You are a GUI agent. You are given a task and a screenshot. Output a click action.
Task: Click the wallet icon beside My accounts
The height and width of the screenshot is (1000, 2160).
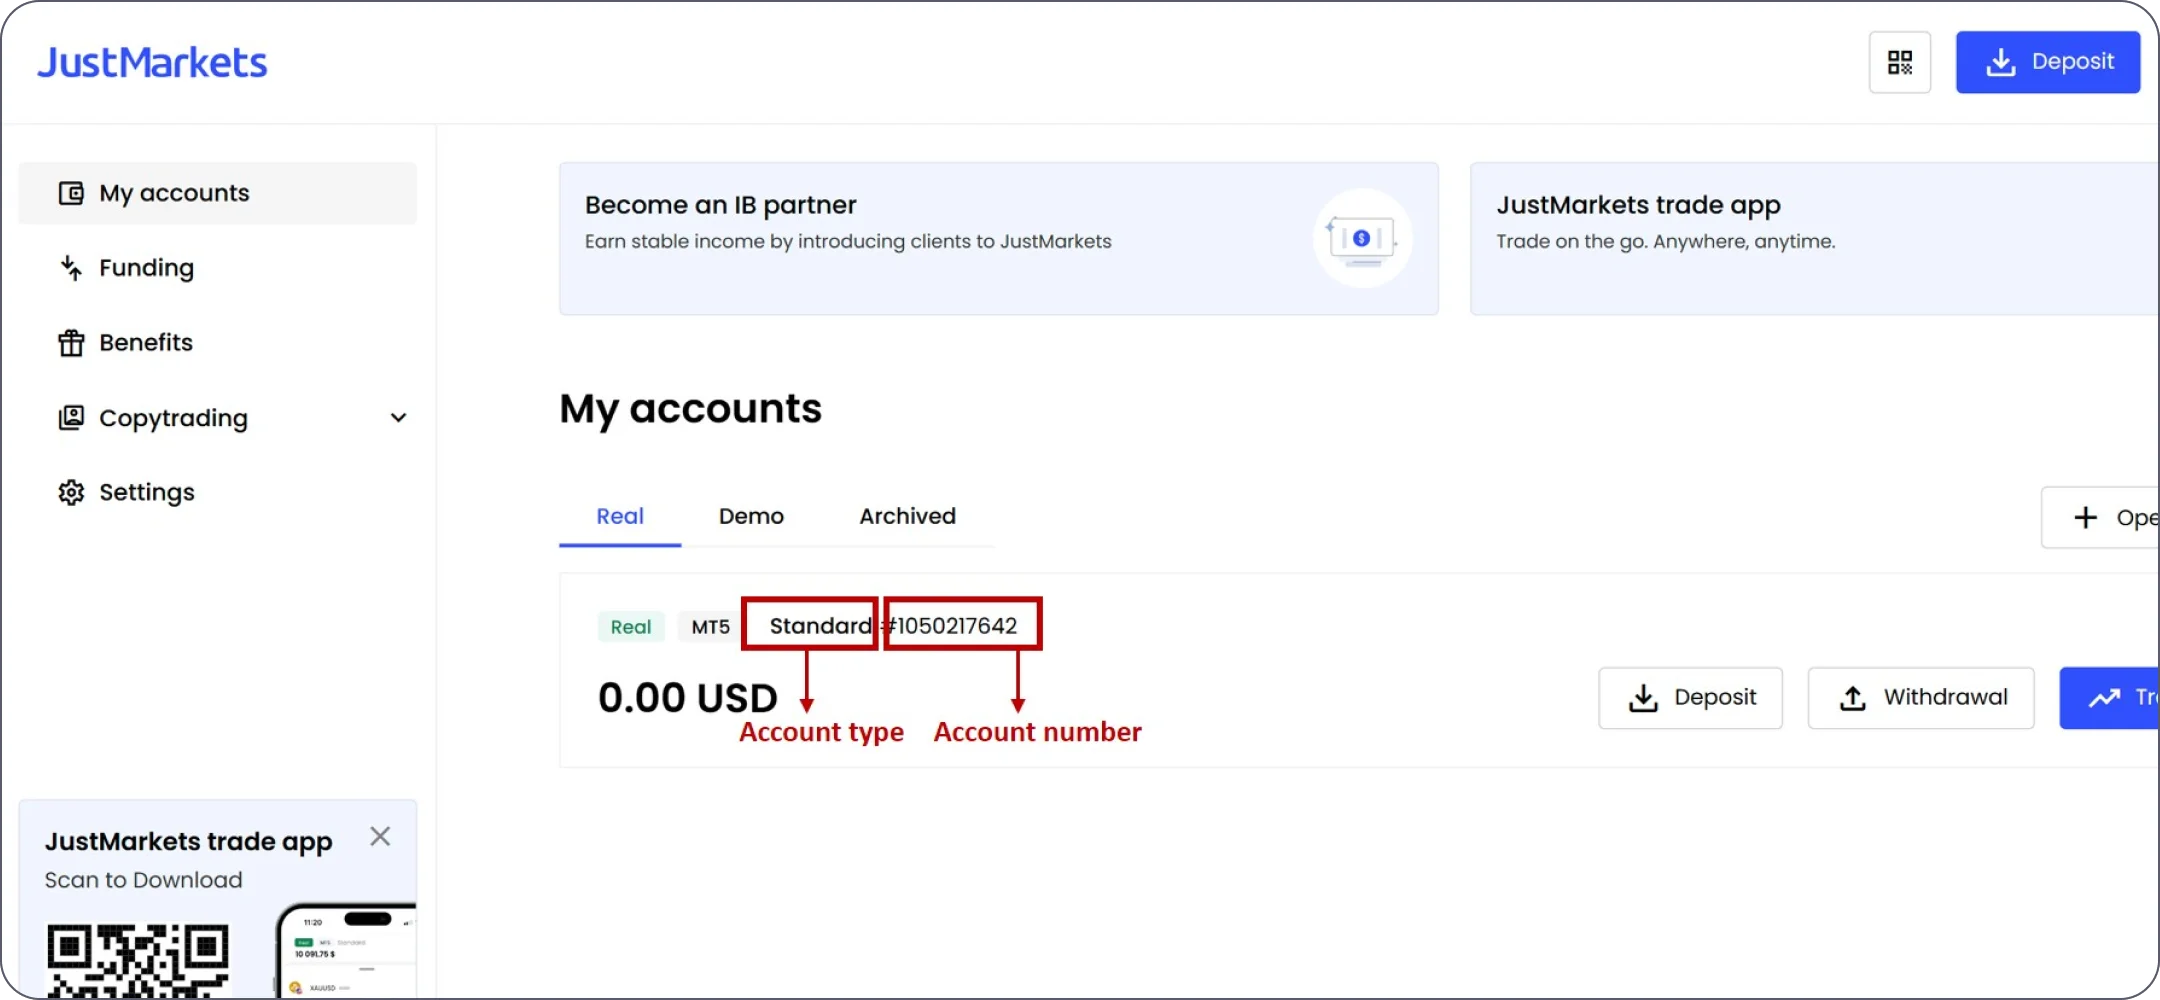pyautogui.click(x=71, y=193)
